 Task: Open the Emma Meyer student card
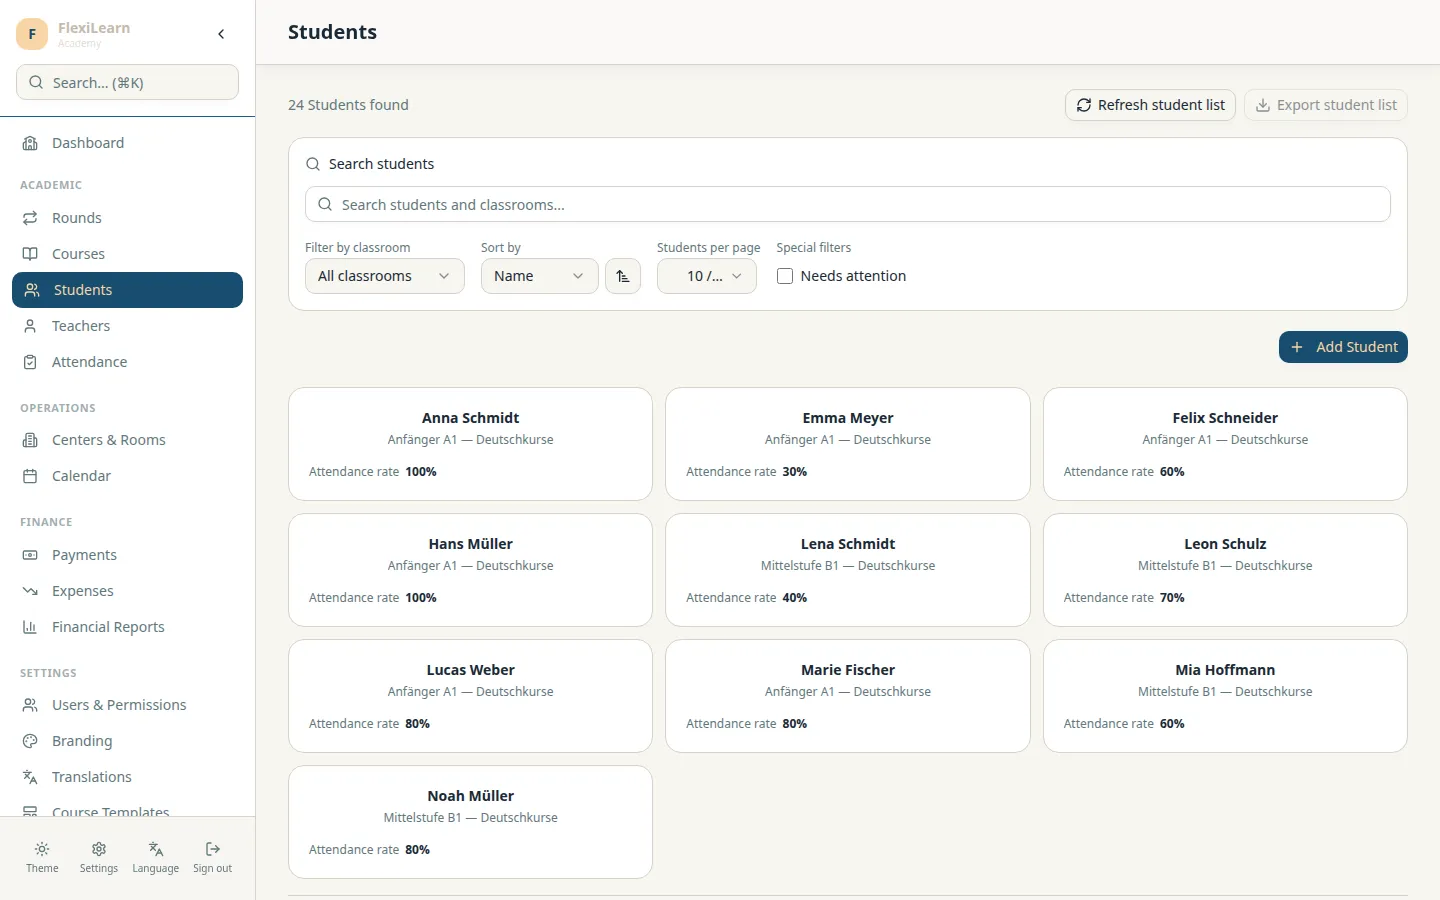[x=848, y=444]
